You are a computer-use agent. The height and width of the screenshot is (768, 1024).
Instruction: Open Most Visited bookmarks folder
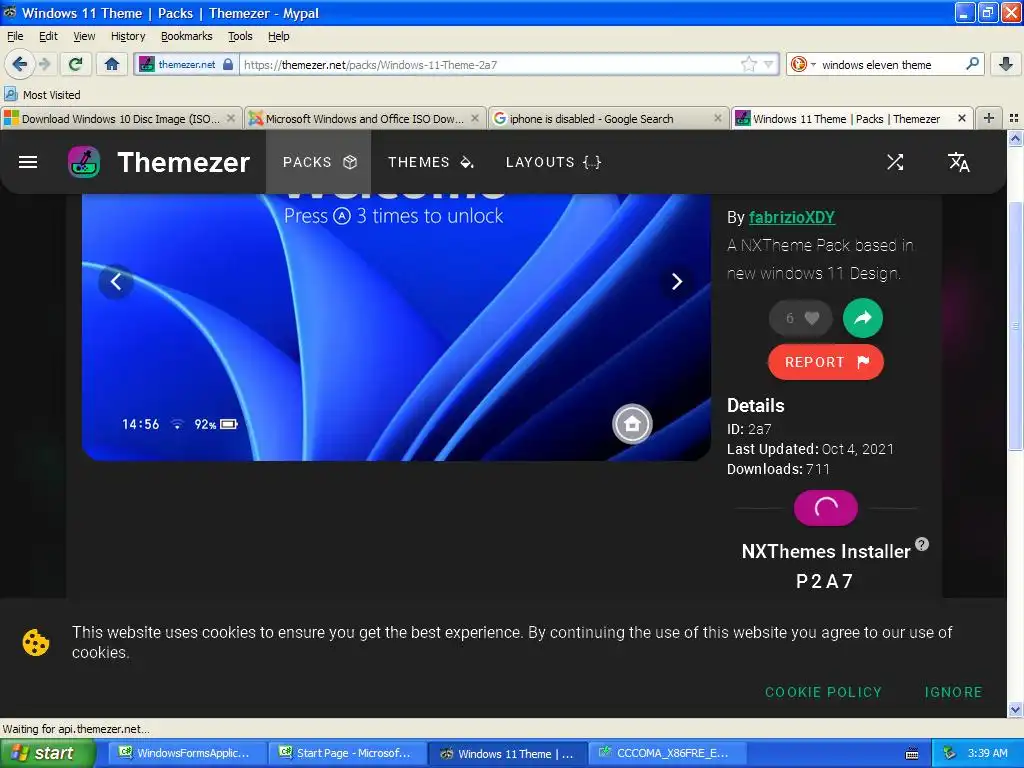(x=43, y=95)
